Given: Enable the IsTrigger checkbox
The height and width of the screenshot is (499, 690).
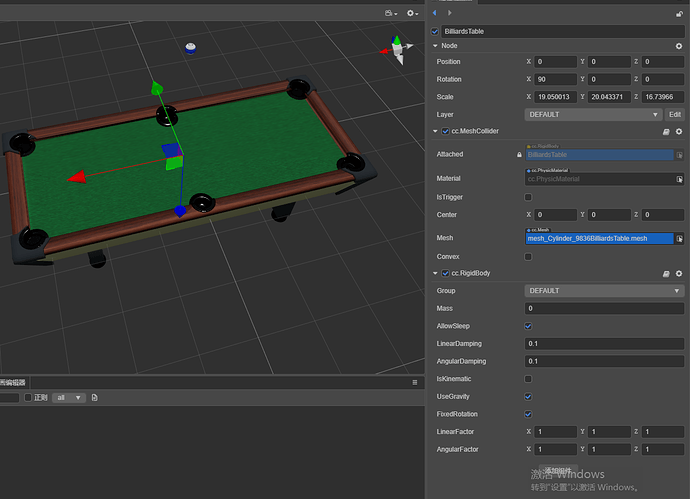Looking at the screenshot, I should pyautogui.click(x=529, y=197).
